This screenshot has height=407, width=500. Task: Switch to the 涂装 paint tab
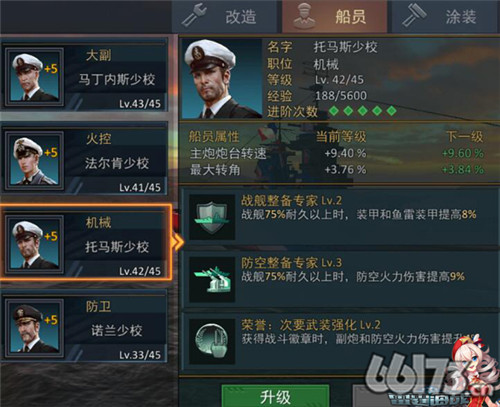pyautogui.click(x=445, y=16)
